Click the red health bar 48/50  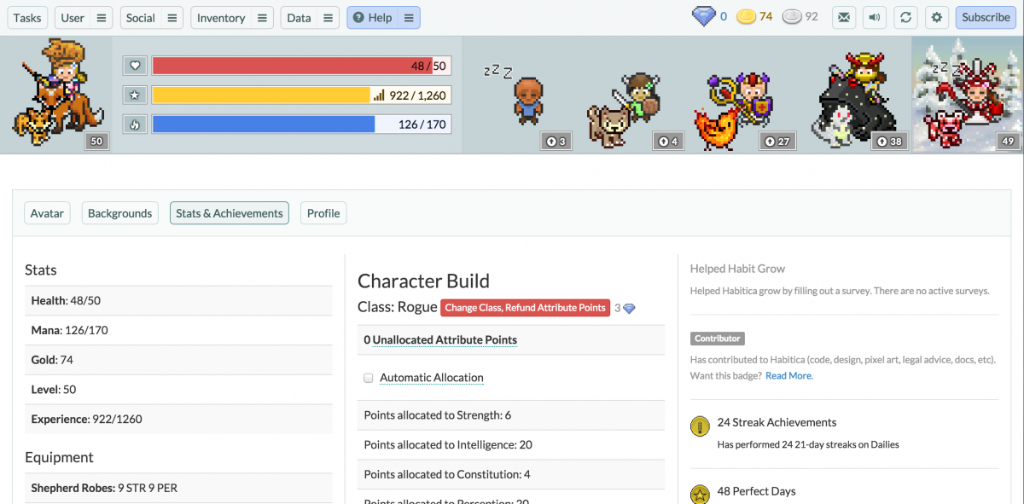click(301, 65)
